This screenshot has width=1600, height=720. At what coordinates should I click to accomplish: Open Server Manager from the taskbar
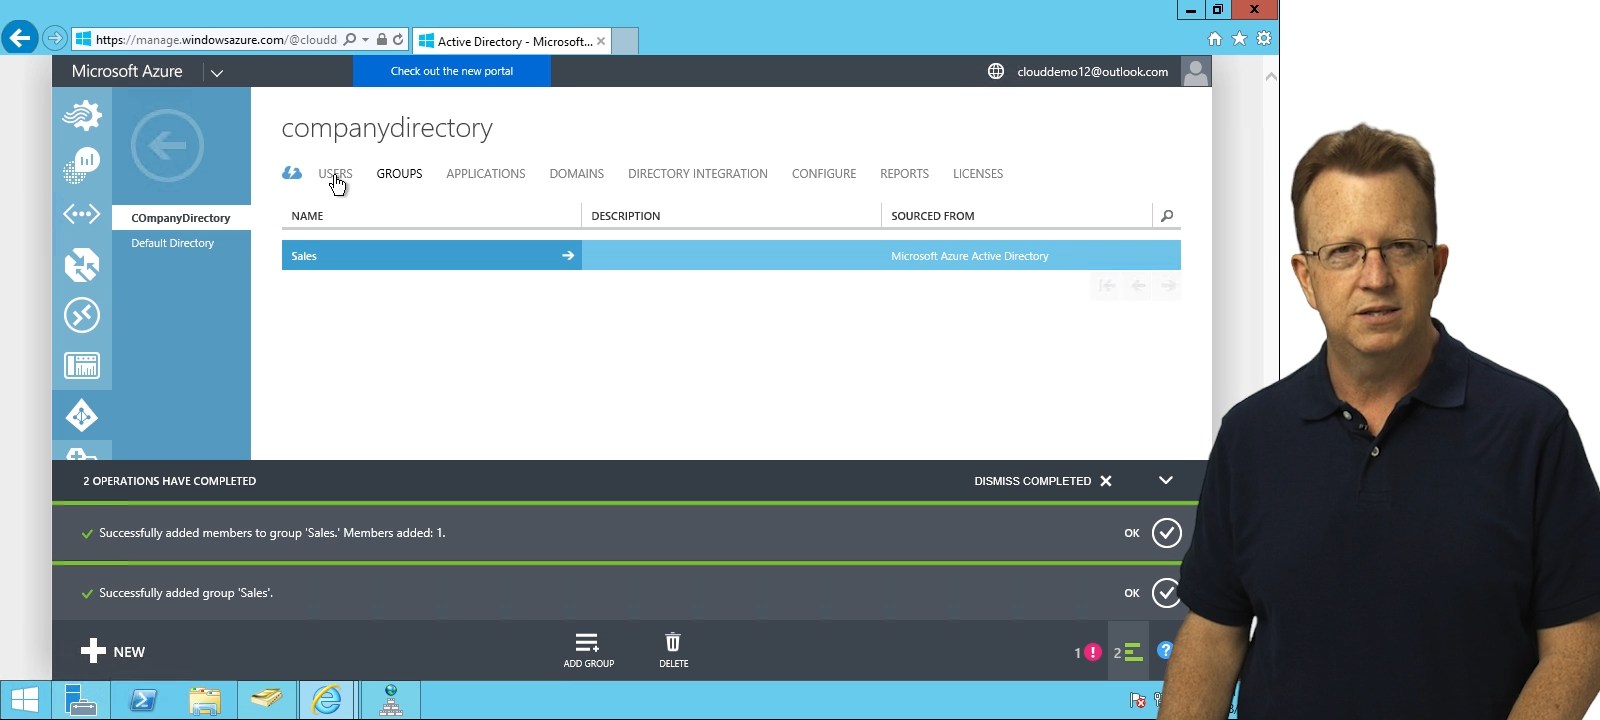(80, 700)
